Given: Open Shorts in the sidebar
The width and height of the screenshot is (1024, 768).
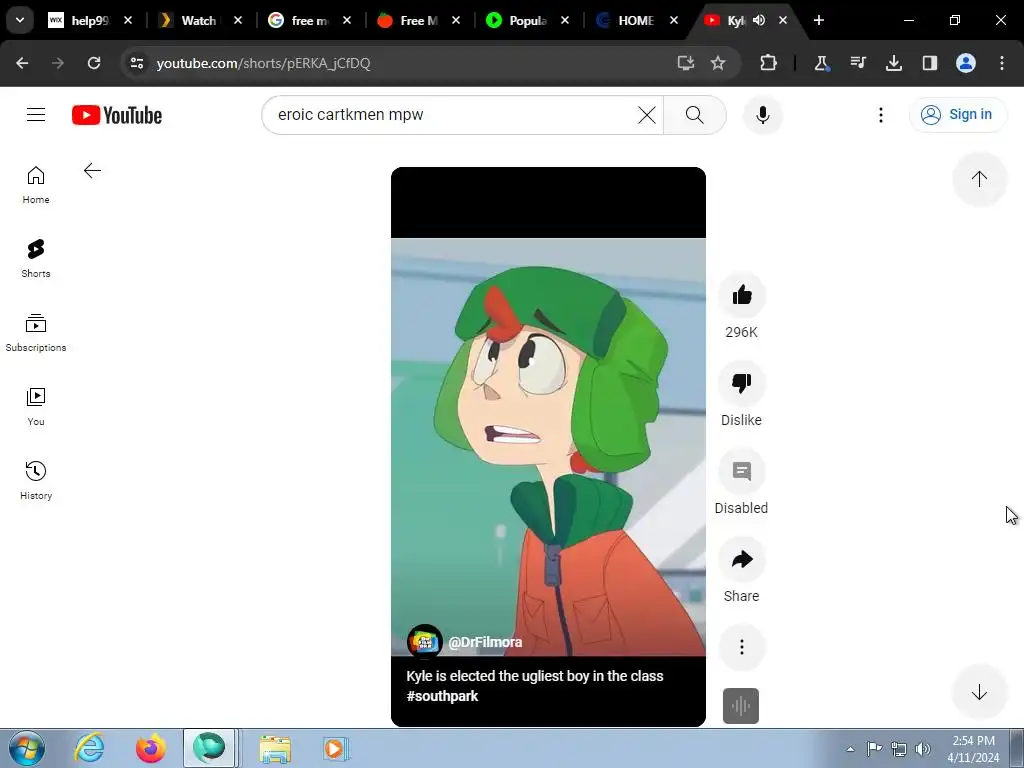Looking at the screenshot, I should pos(36,259).
